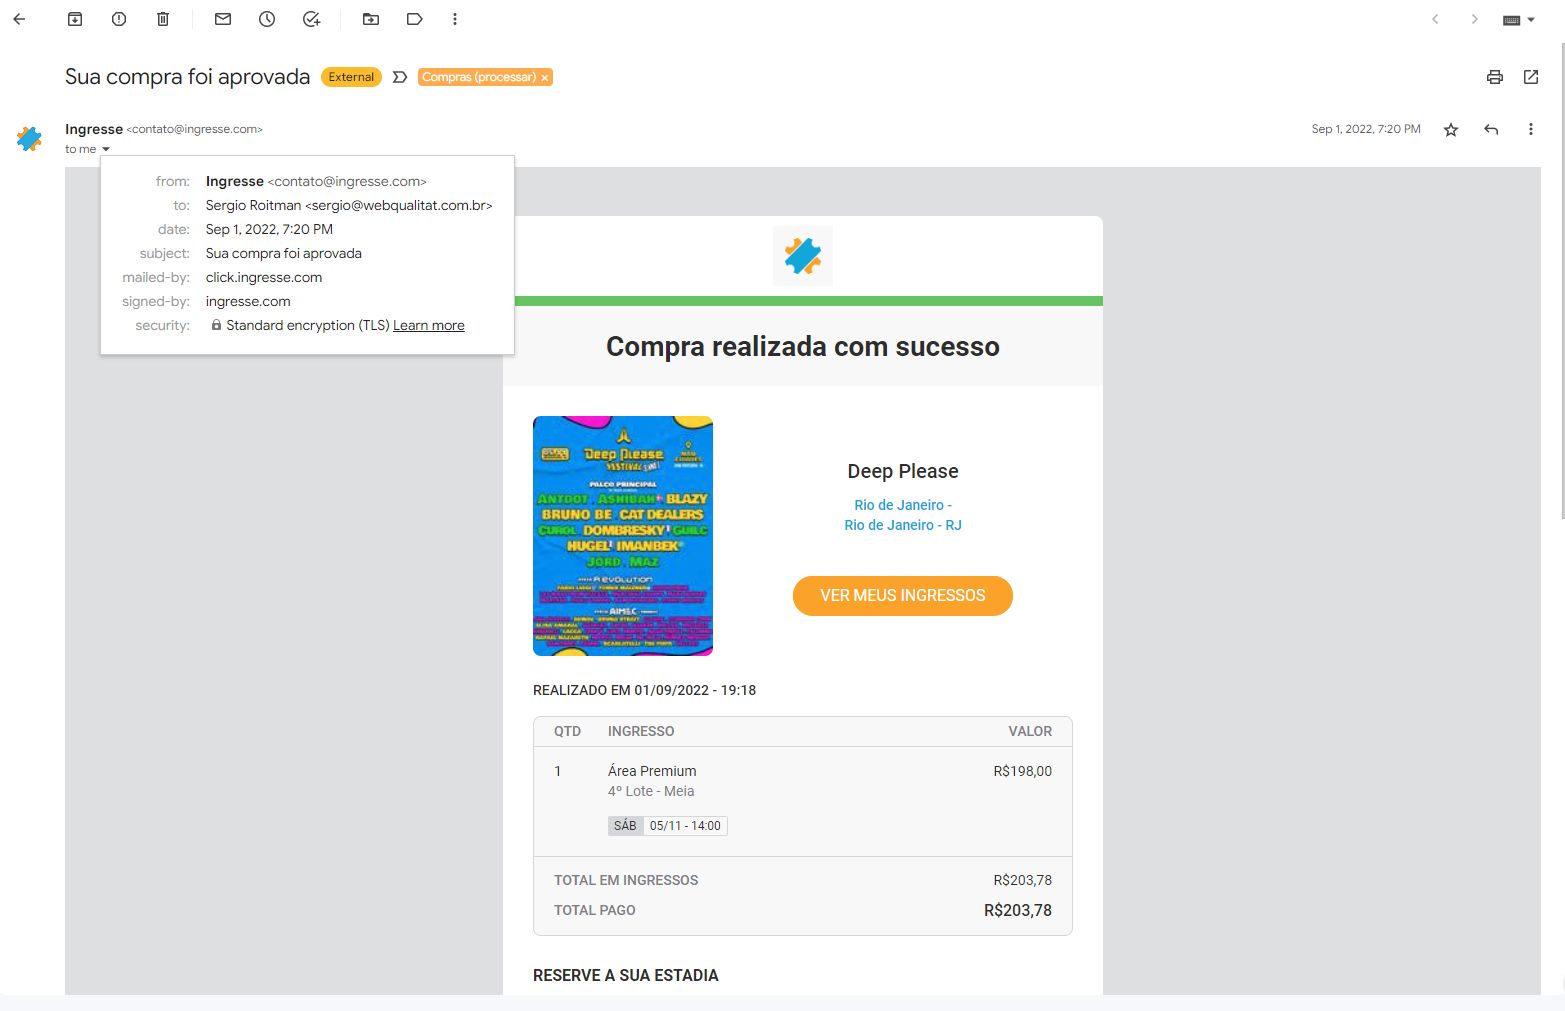
Task: Click the External badge
Action: tap(351, 77)
